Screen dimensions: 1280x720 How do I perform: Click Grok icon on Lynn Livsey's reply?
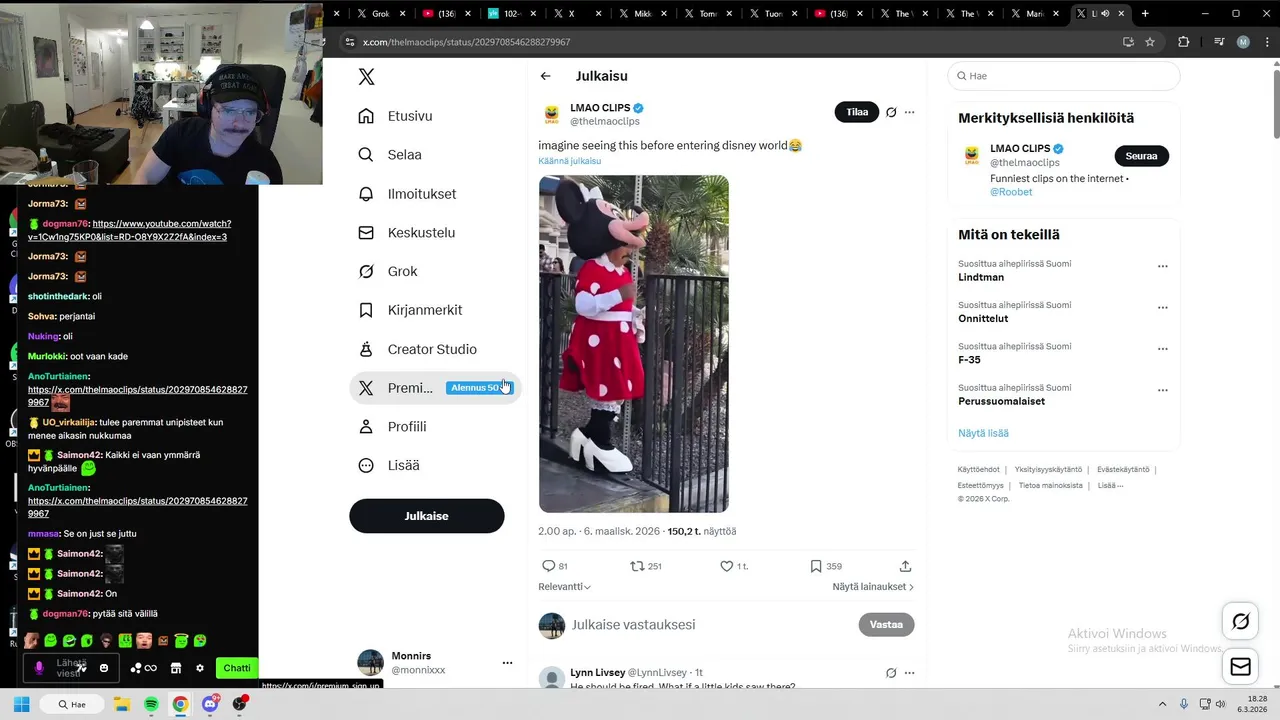pos(891,673)
